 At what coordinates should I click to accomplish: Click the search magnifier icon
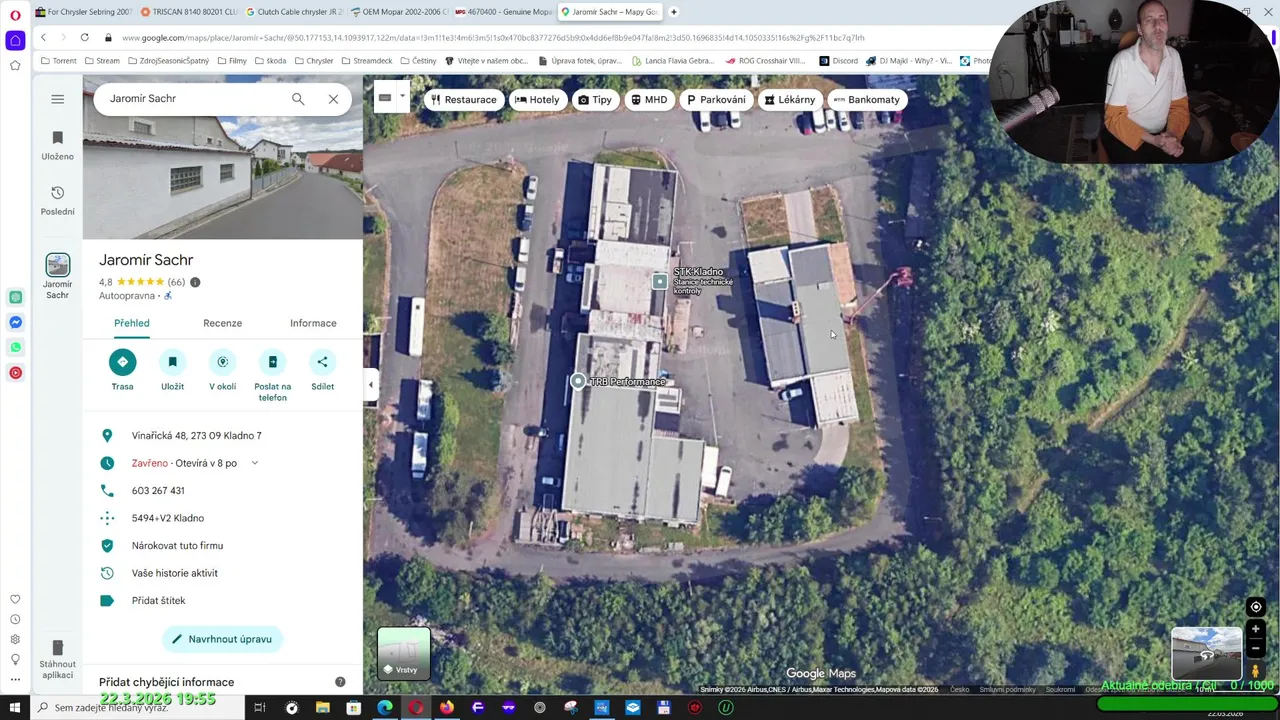click(x=298, y=99)
